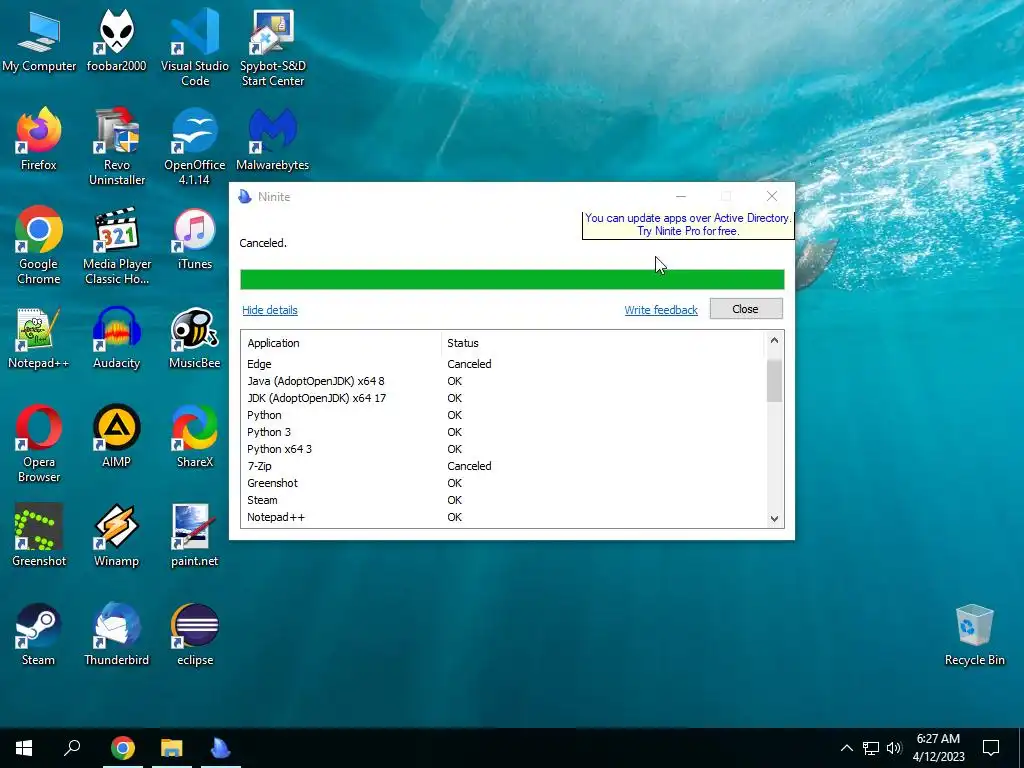1024x768 pixels.
Task: Open the My Computer desktop icon
Action: tap(39, 40)
